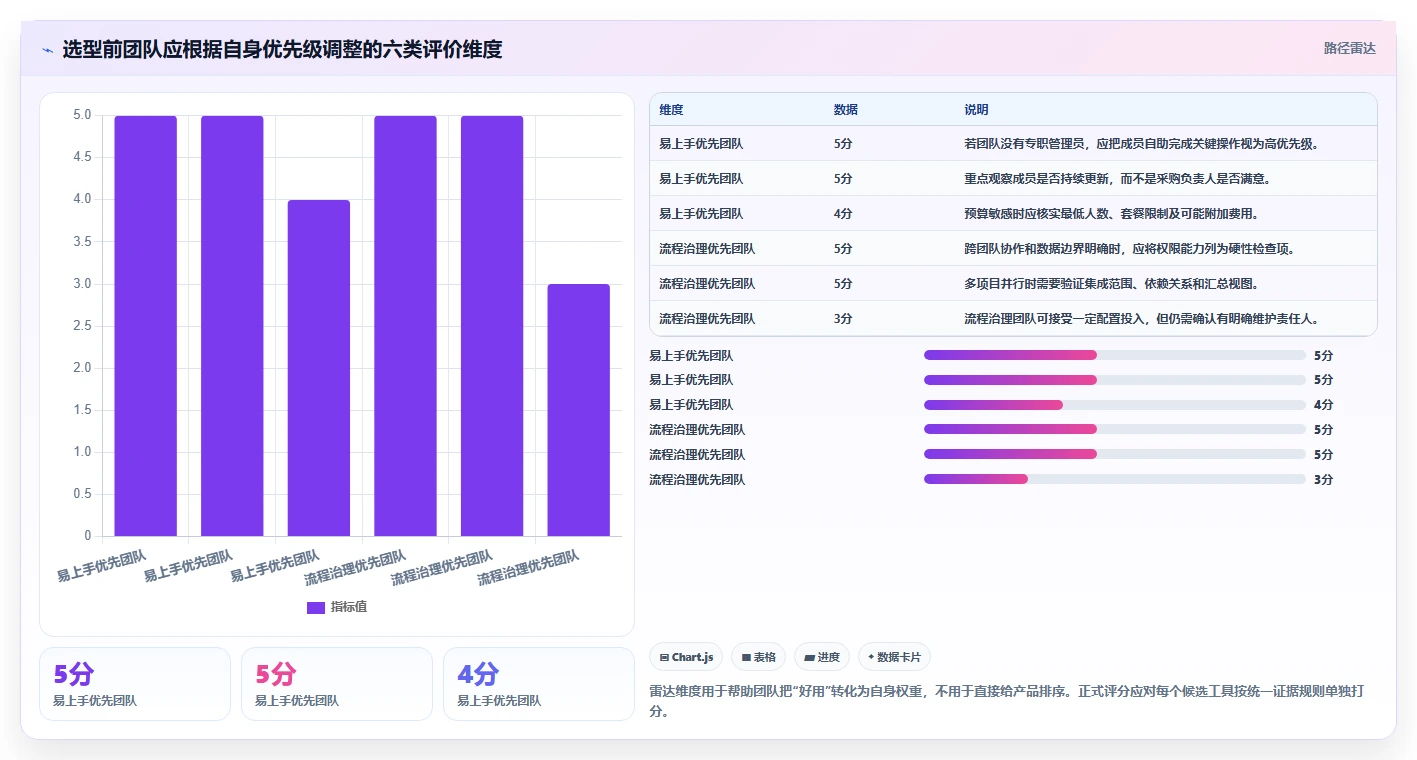Image resolution: width=1417 pixels, height=760 pixels.
Task: Click the pulse icon beside the page title
Action: [x=47, y=50]
